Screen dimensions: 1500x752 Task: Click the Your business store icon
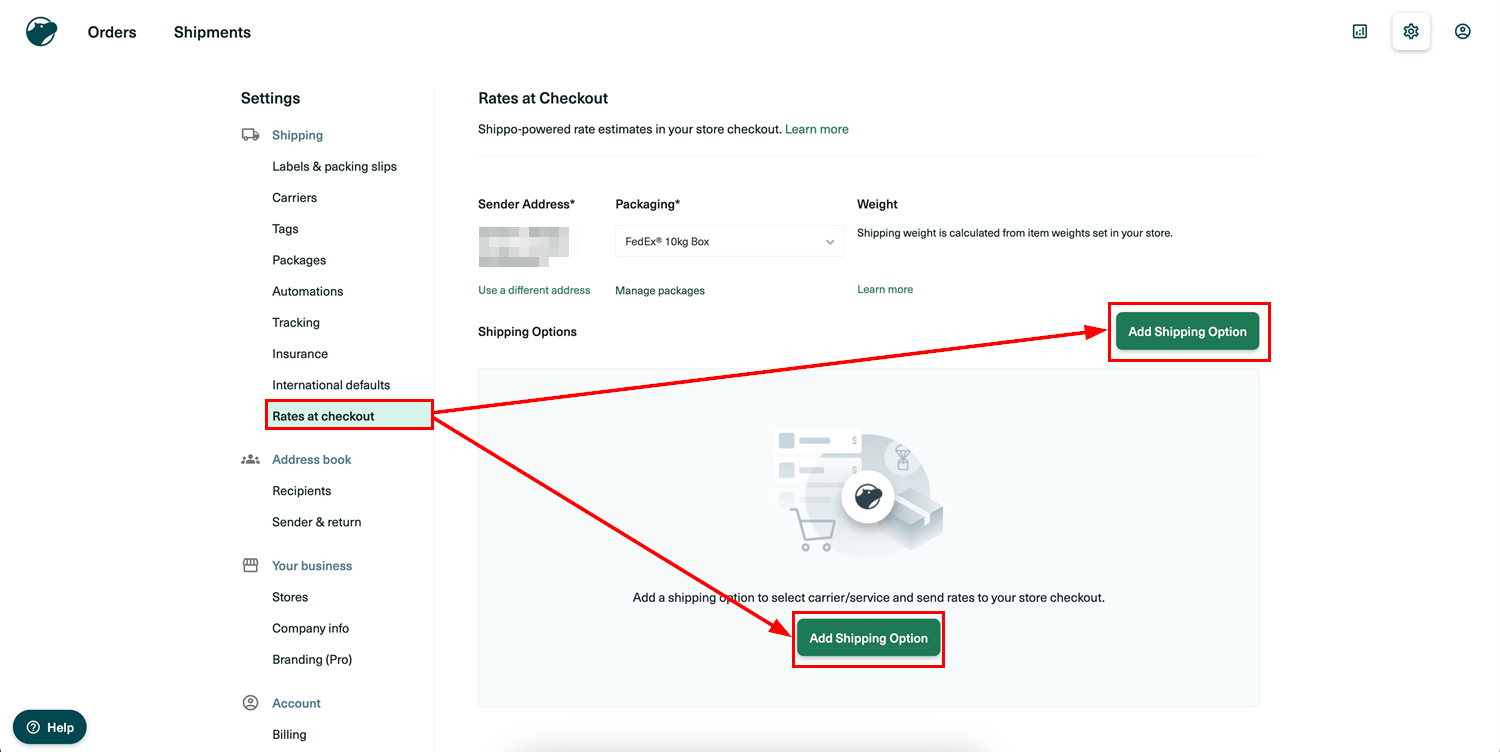pyautogui.click(x=250, y=566)
